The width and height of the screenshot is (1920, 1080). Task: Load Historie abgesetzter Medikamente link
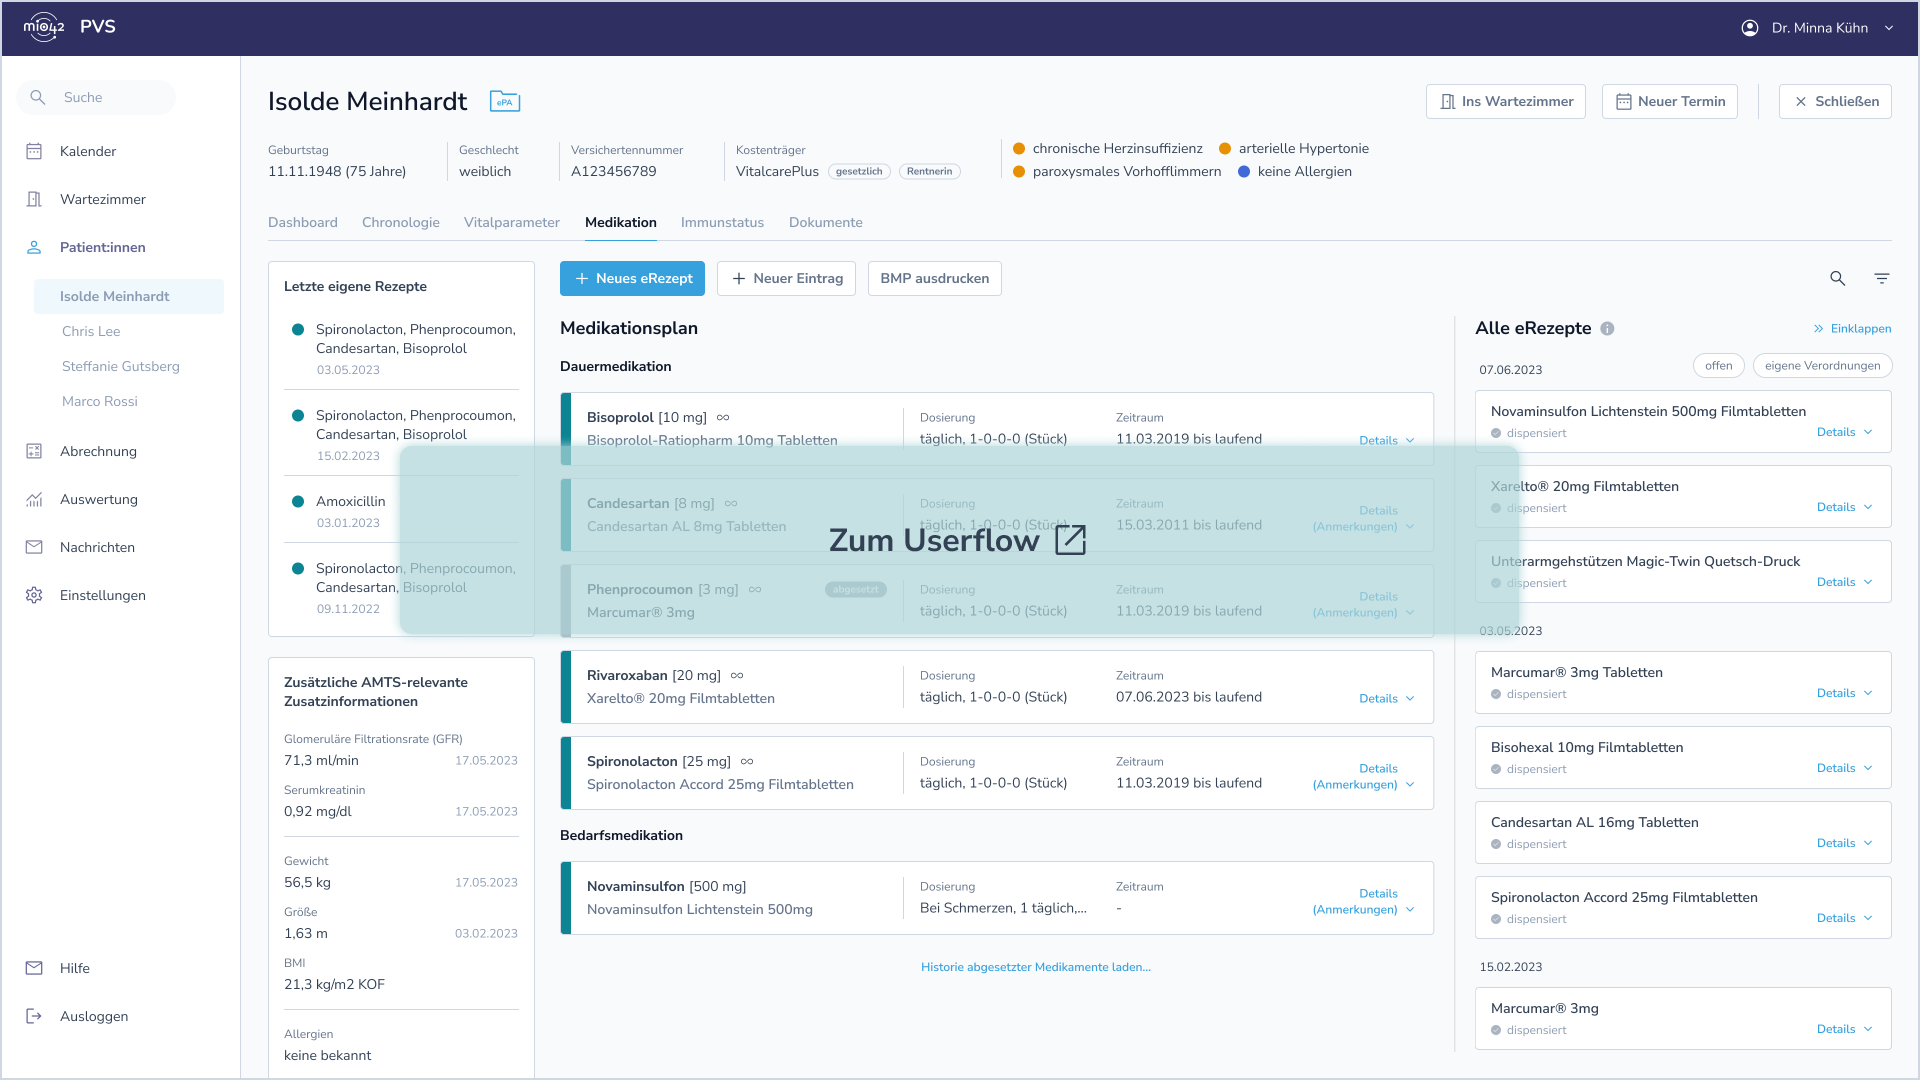click(x=1035, y=967)
